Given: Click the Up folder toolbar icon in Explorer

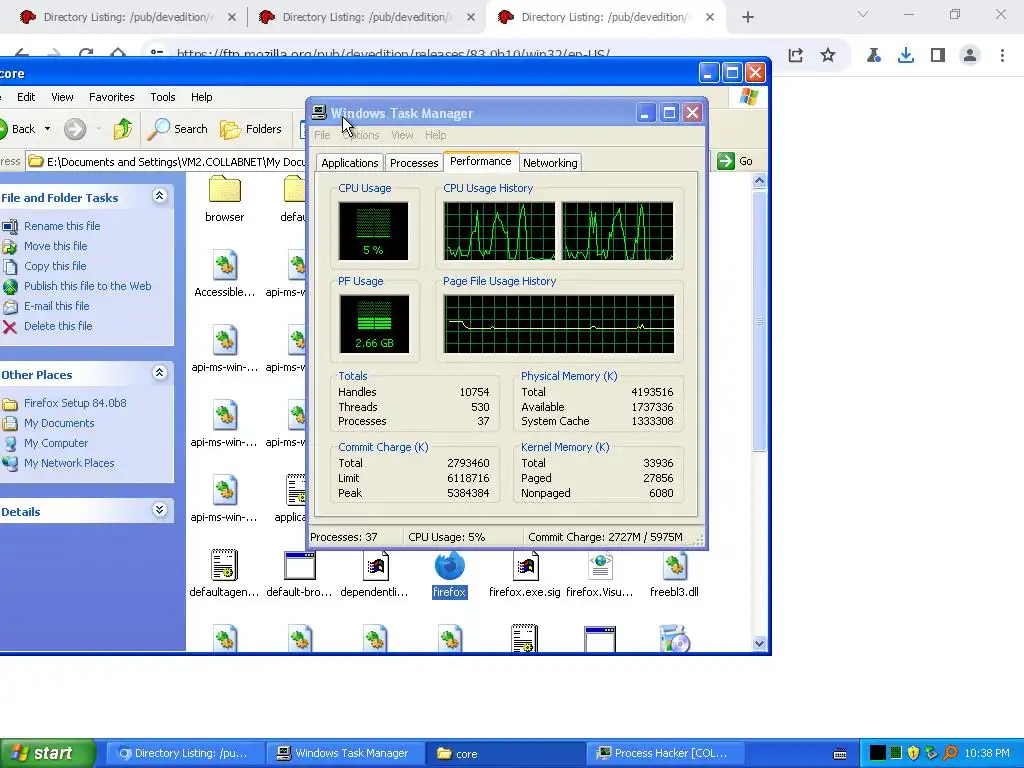Looking at the screenshot, I should coord(123,129).
